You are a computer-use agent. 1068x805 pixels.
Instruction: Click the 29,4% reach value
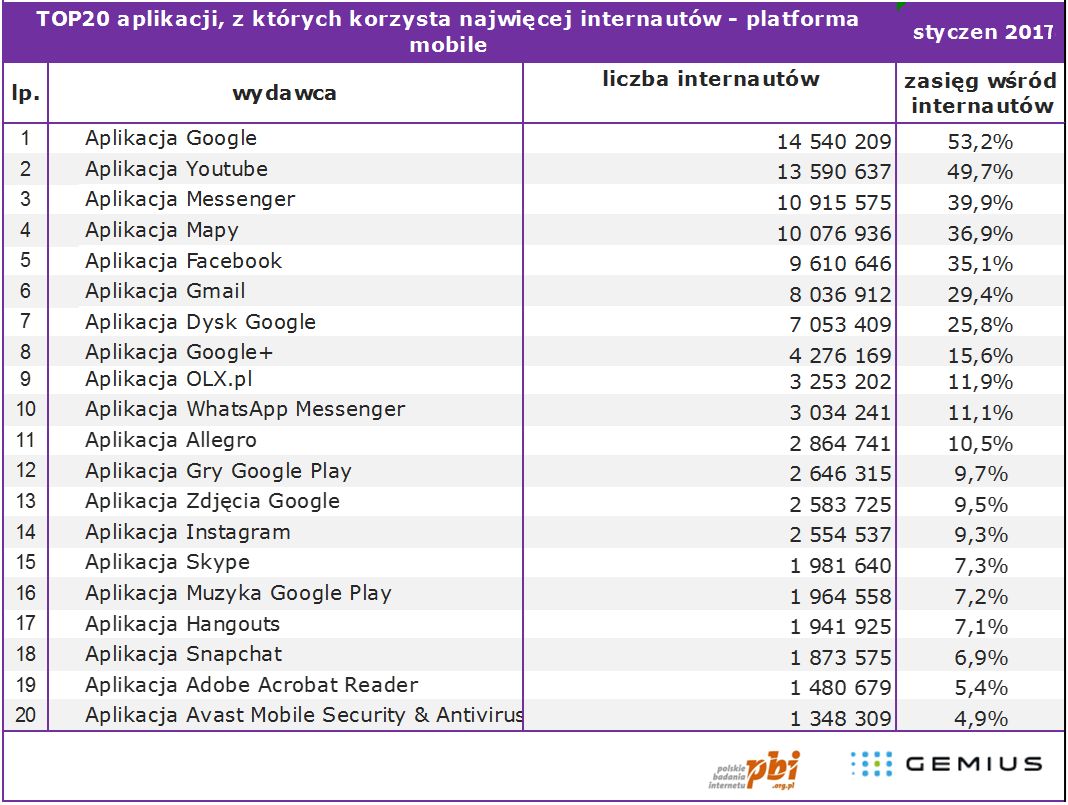[980, 295]
